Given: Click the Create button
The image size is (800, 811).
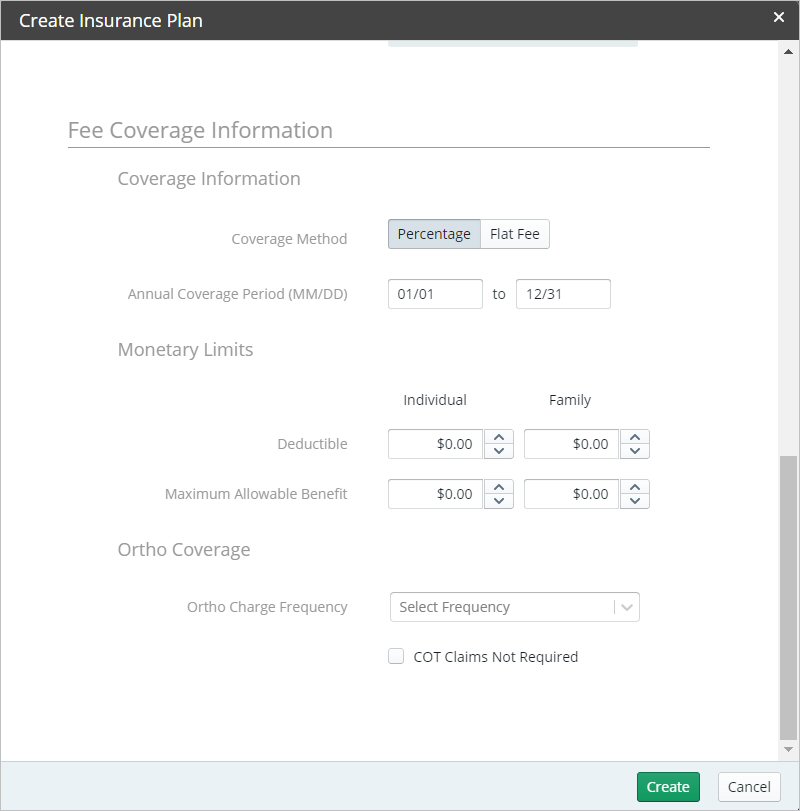Looking at the screenshot, I should coord(668,787).
